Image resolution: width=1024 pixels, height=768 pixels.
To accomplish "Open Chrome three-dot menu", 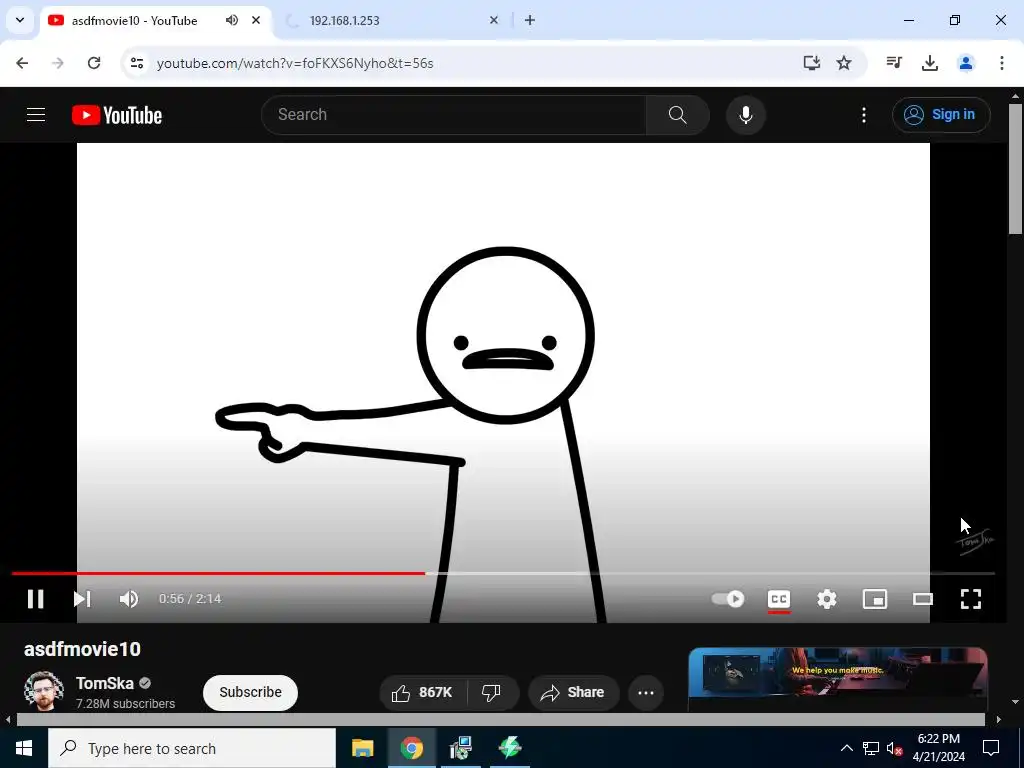I will (x=1002, y=63).
